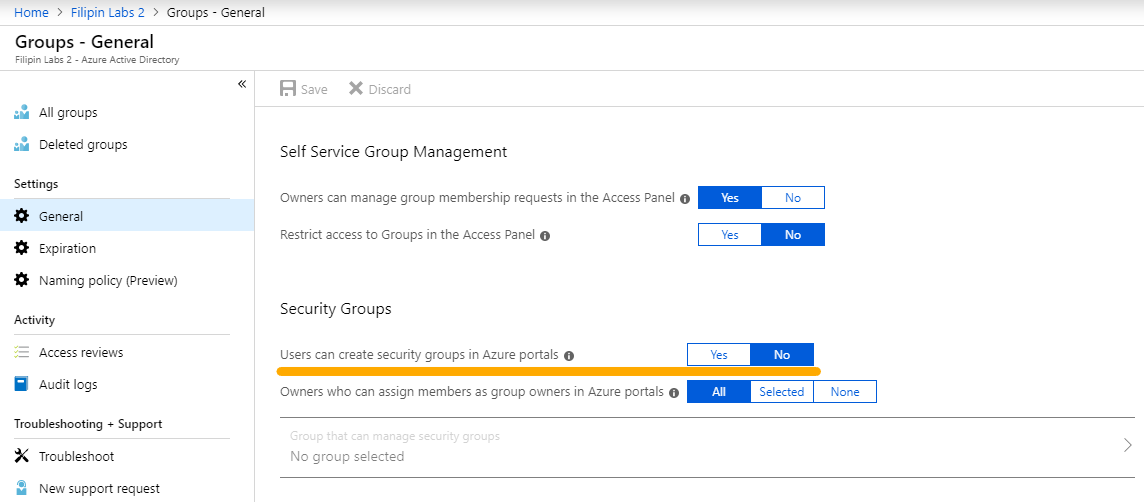The image size is (1144, 502).
Task: Click info icon next to Restrict access
Action: [x=545, y=236]
